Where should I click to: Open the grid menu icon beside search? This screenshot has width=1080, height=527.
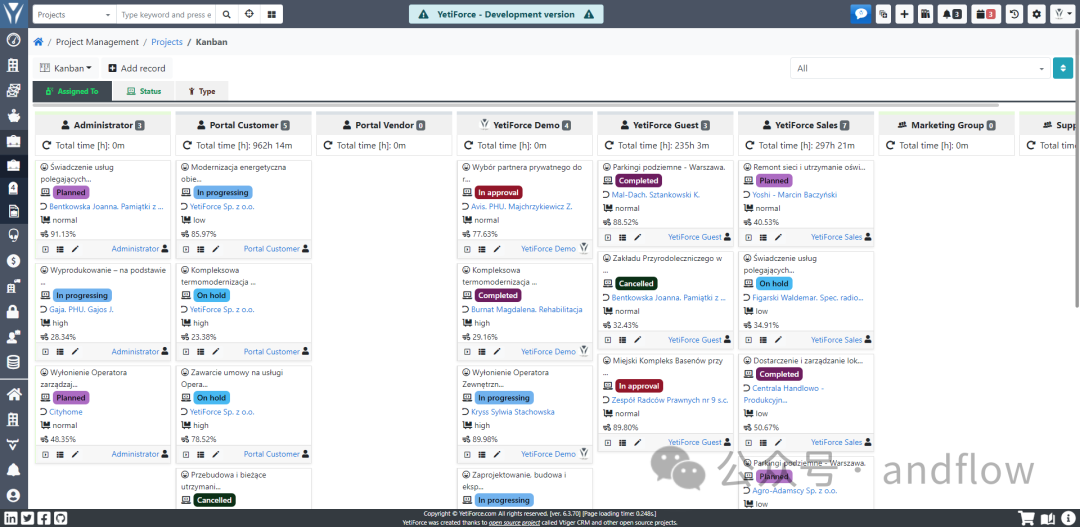tap(272, 14)
